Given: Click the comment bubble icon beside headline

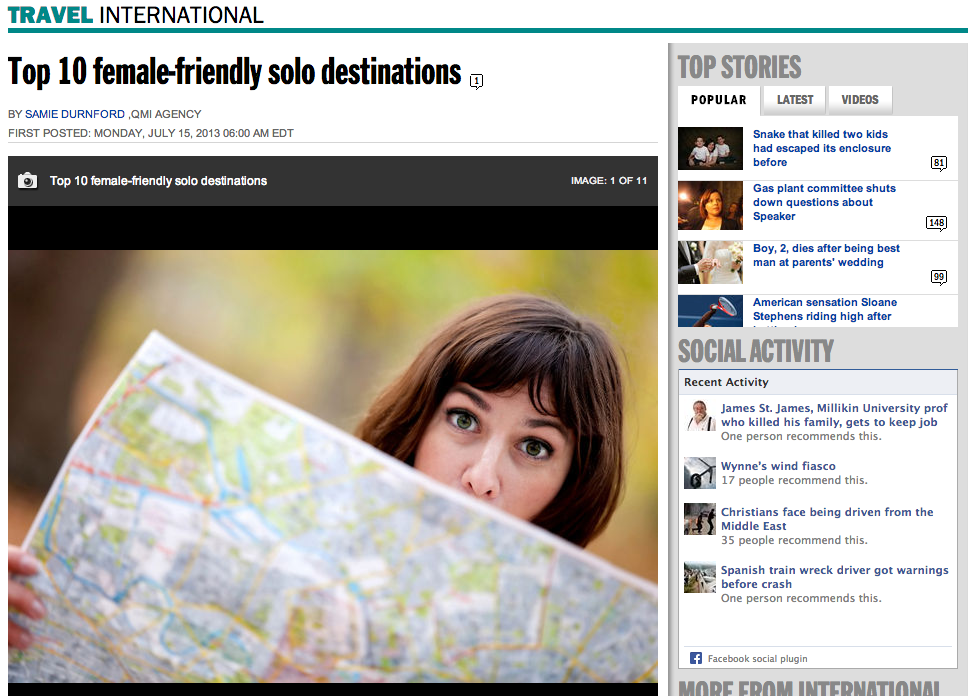Looking at the screenshot, I should pyautogui.click(x=476, y=81).
